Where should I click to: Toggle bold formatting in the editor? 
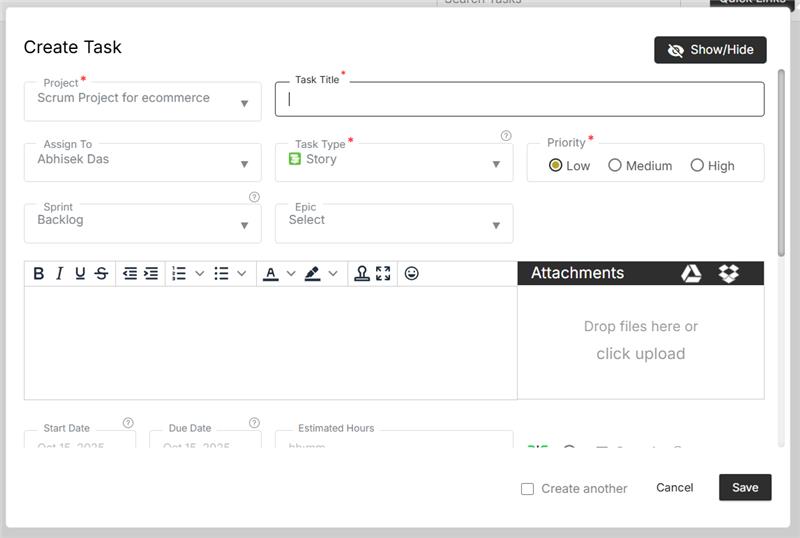point(39,273)
